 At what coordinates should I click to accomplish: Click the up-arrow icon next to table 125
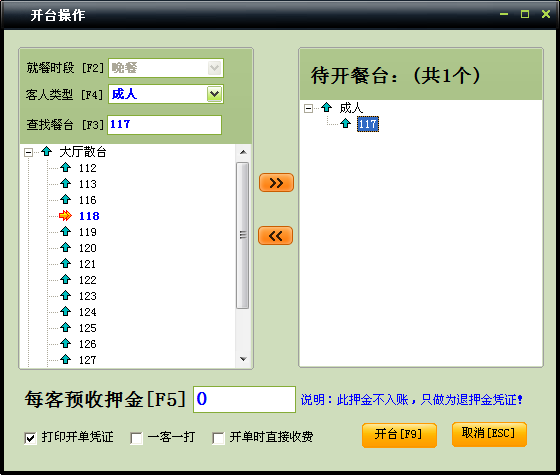[x=65, y=328]
